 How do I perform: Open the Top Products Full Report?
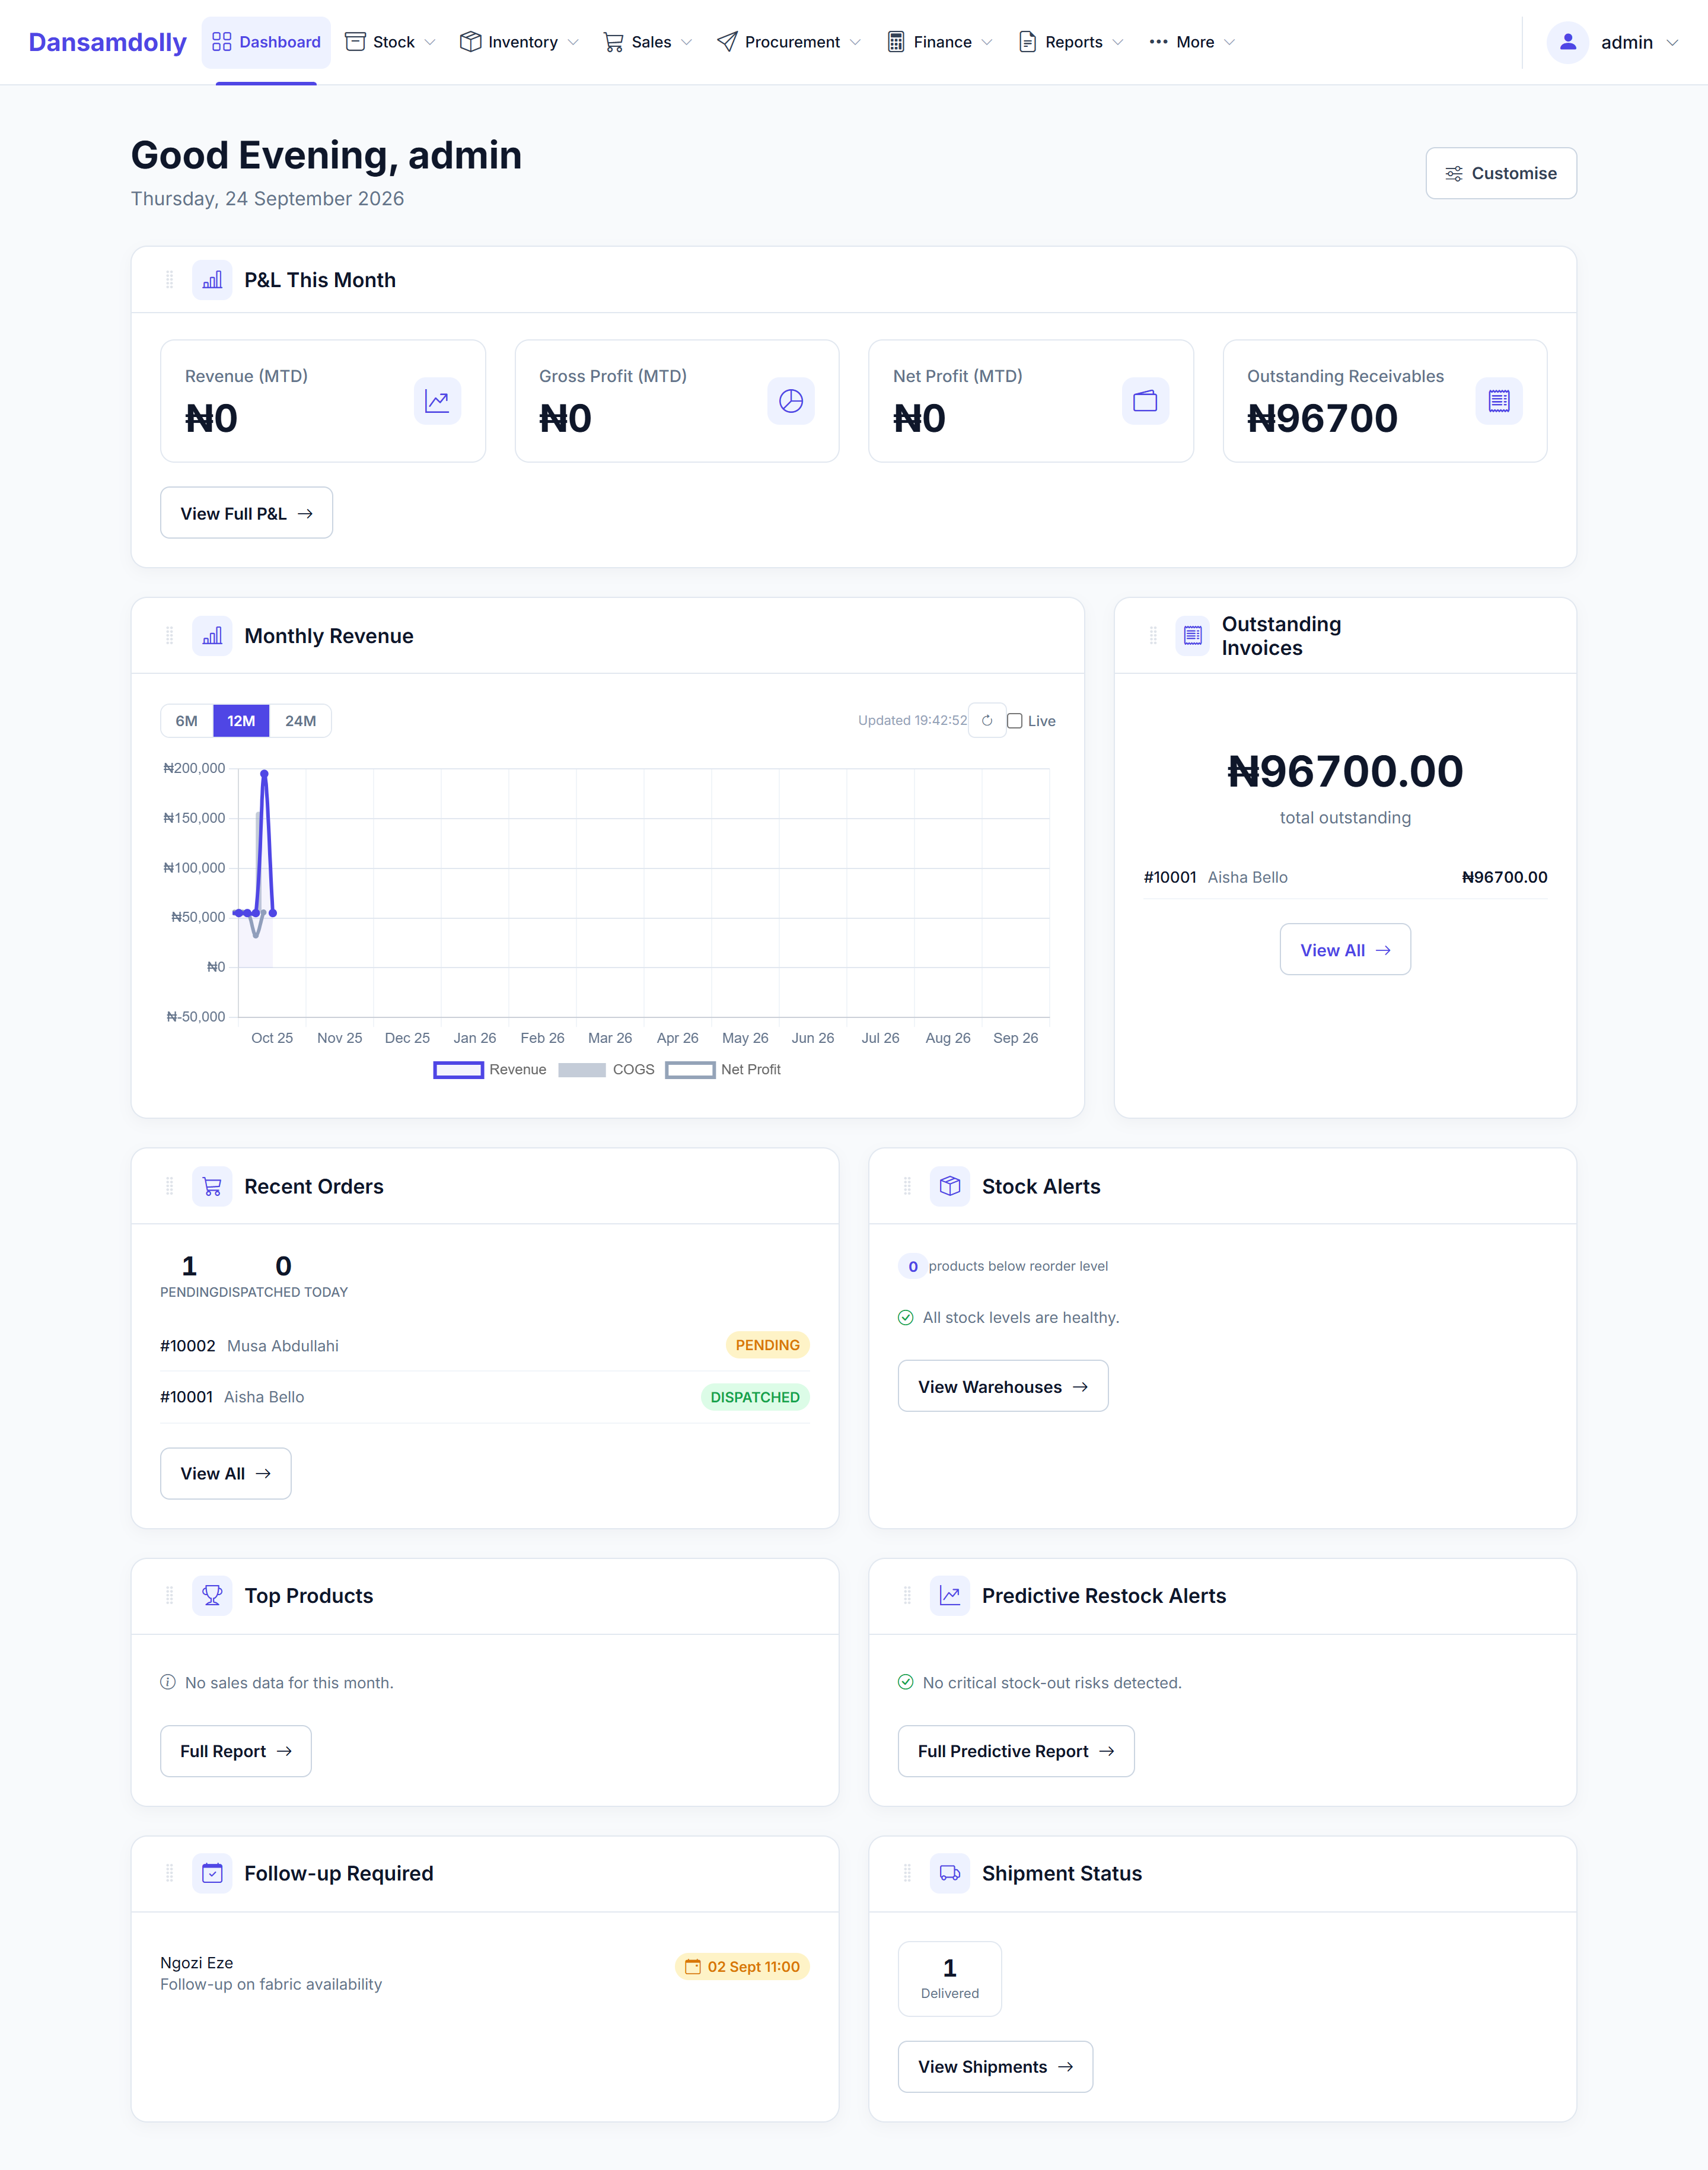click(235, 1751)
